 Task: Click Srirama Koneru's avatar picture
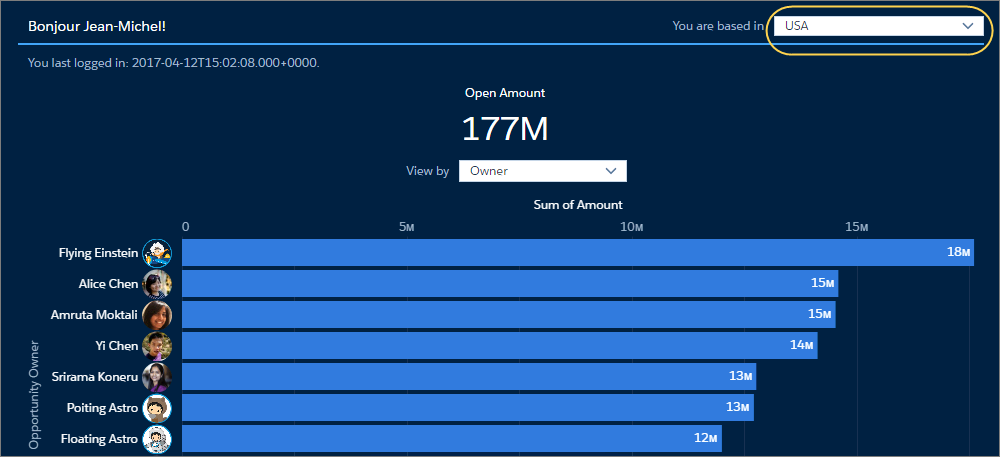157,377
